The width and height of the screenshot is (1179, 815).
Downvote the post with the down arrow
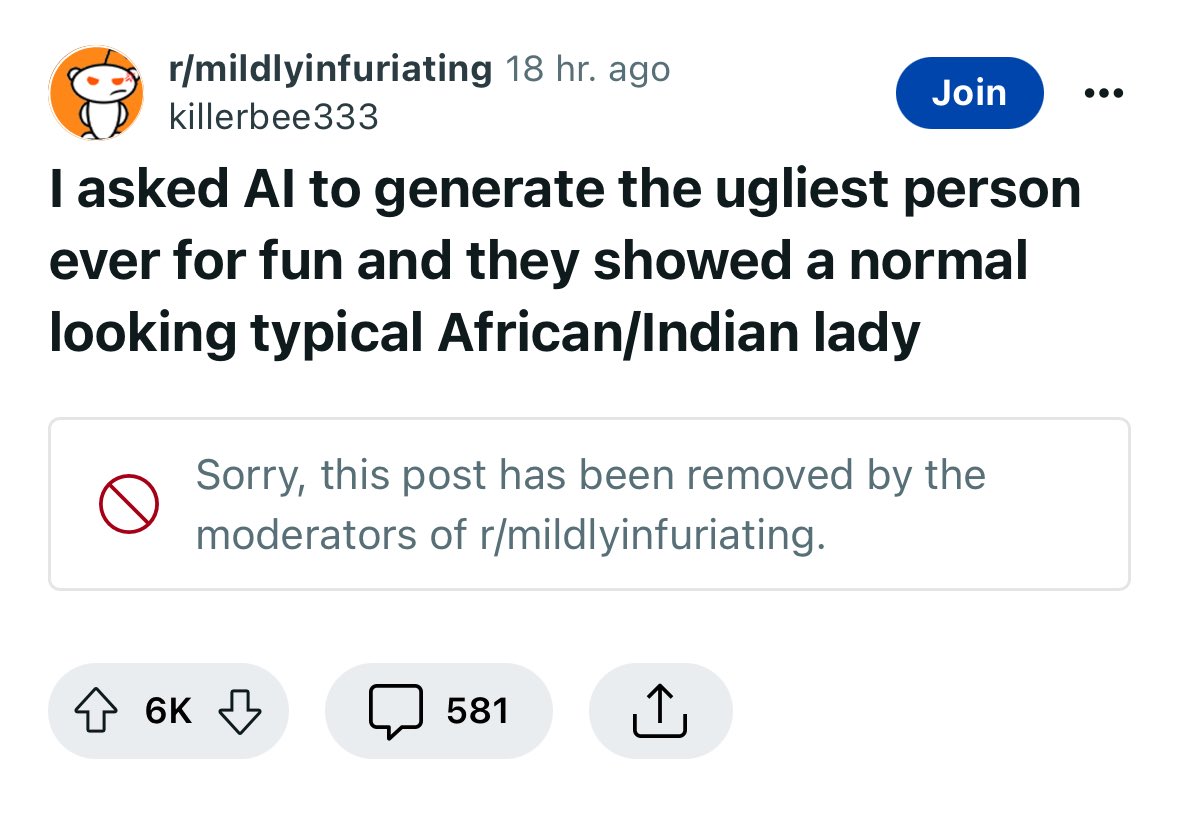(238, 711)
